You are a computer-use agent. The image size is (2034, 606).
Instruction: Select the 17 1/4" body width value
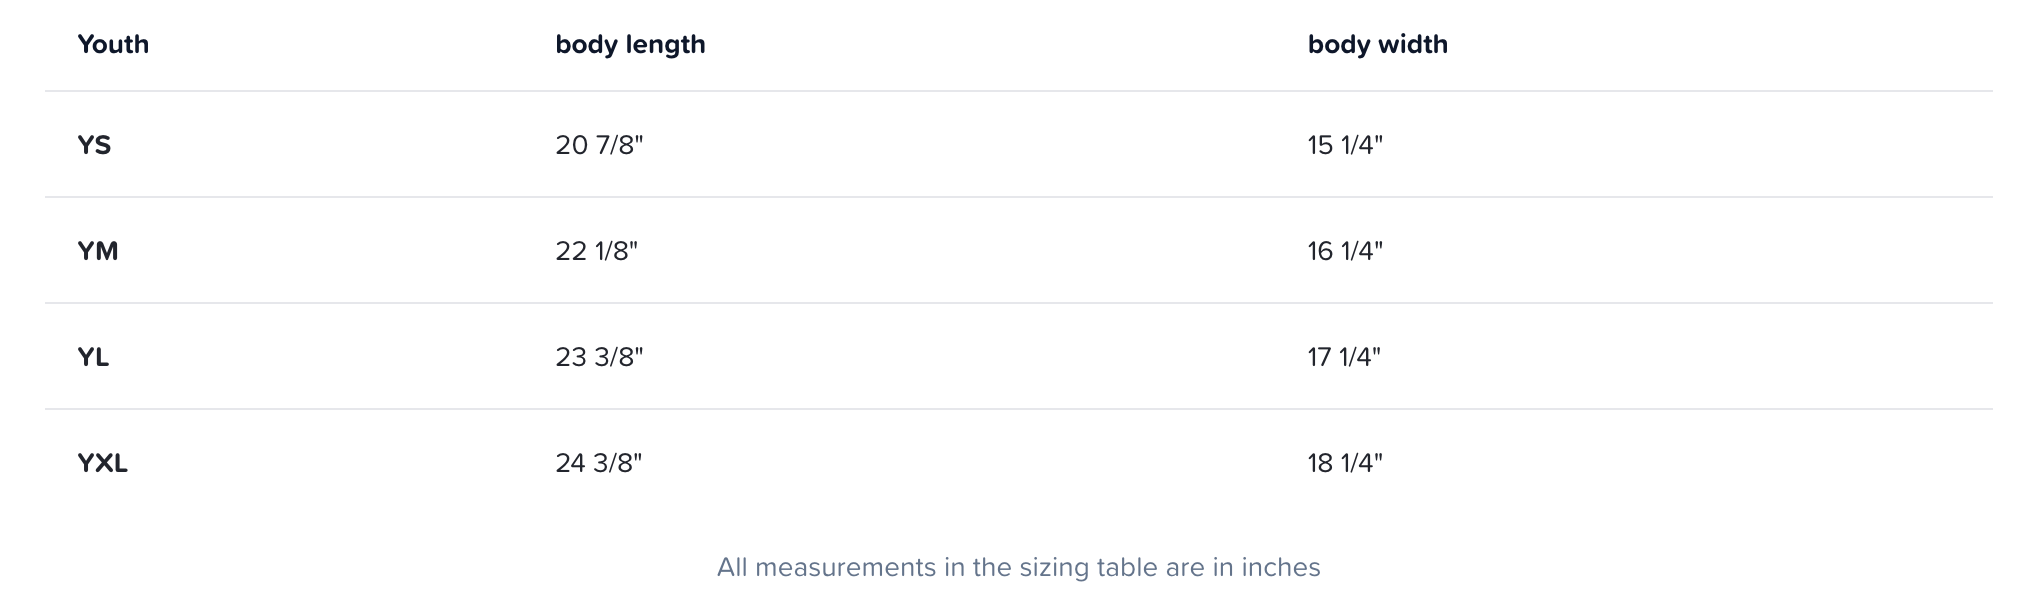tap(1343, 357)
